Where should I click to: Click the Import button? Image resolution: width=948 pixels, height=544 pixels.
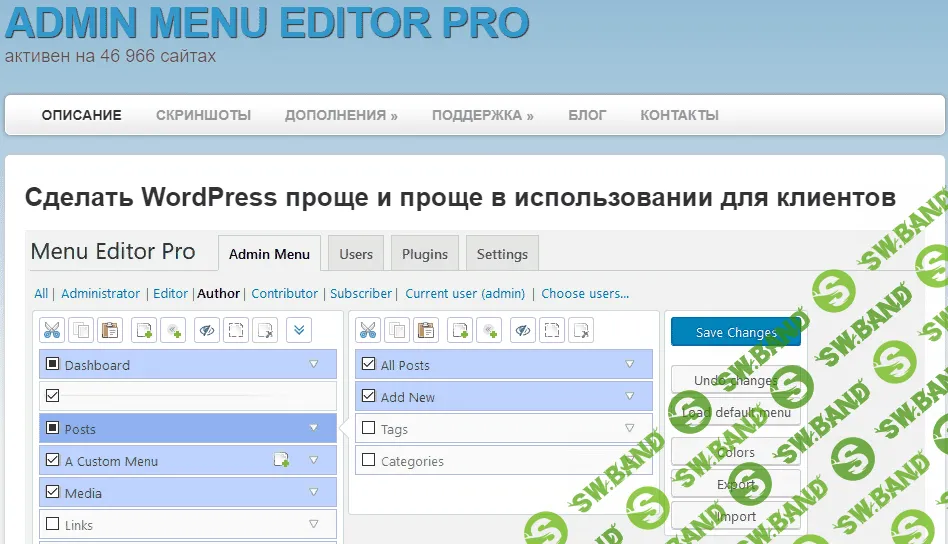tap(736, 516)
